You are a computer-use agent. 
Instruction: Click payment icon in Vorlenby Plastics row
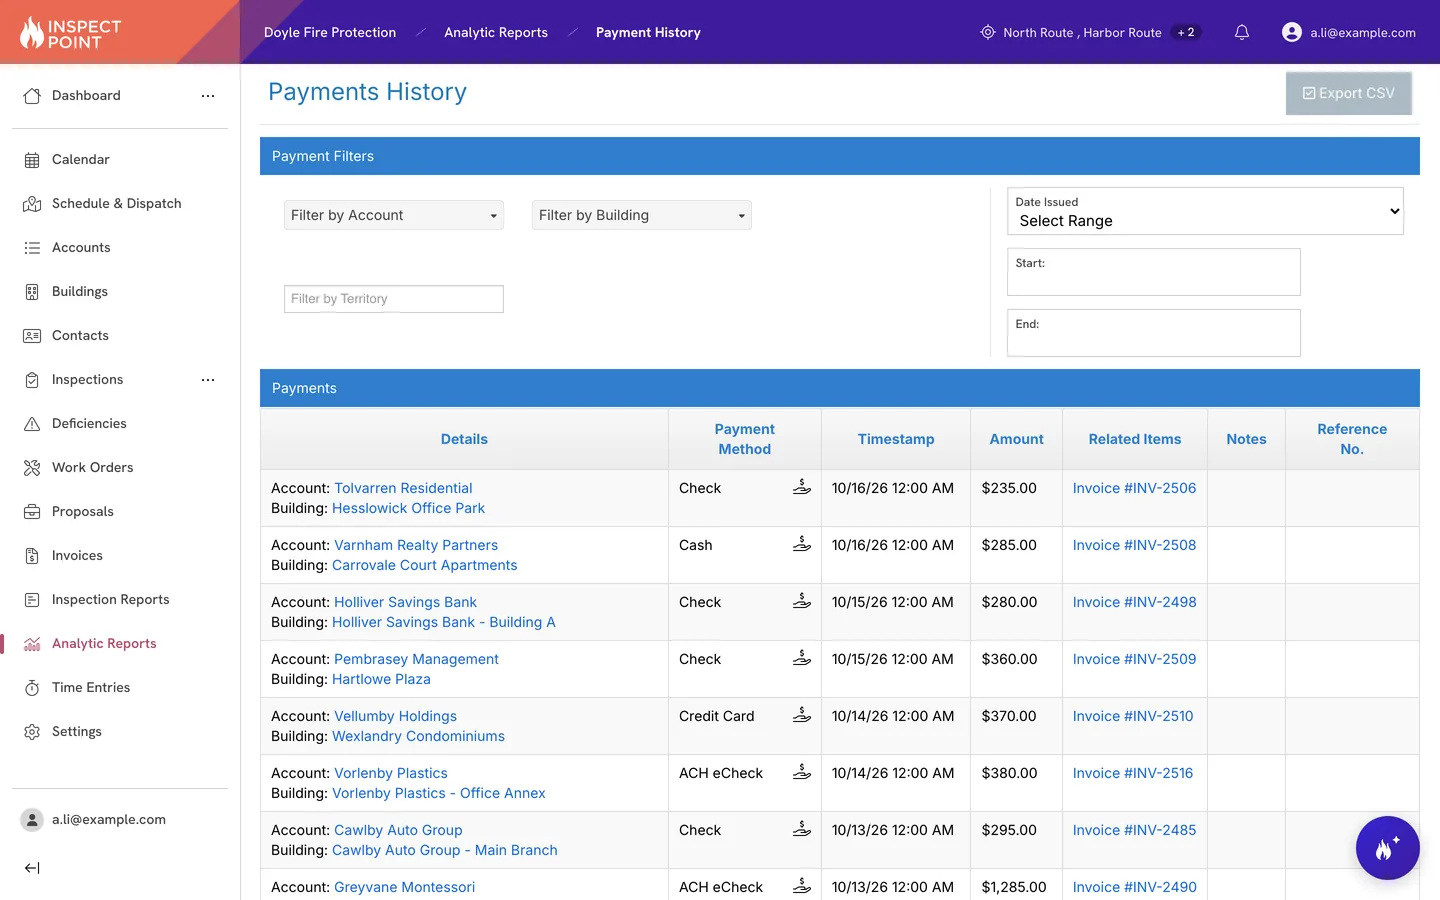coord(802,772)
